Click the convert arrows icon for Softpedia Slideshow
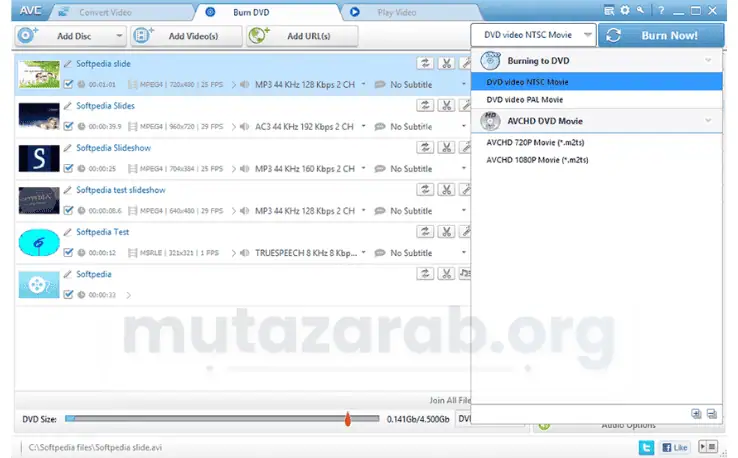 point(425,147)
